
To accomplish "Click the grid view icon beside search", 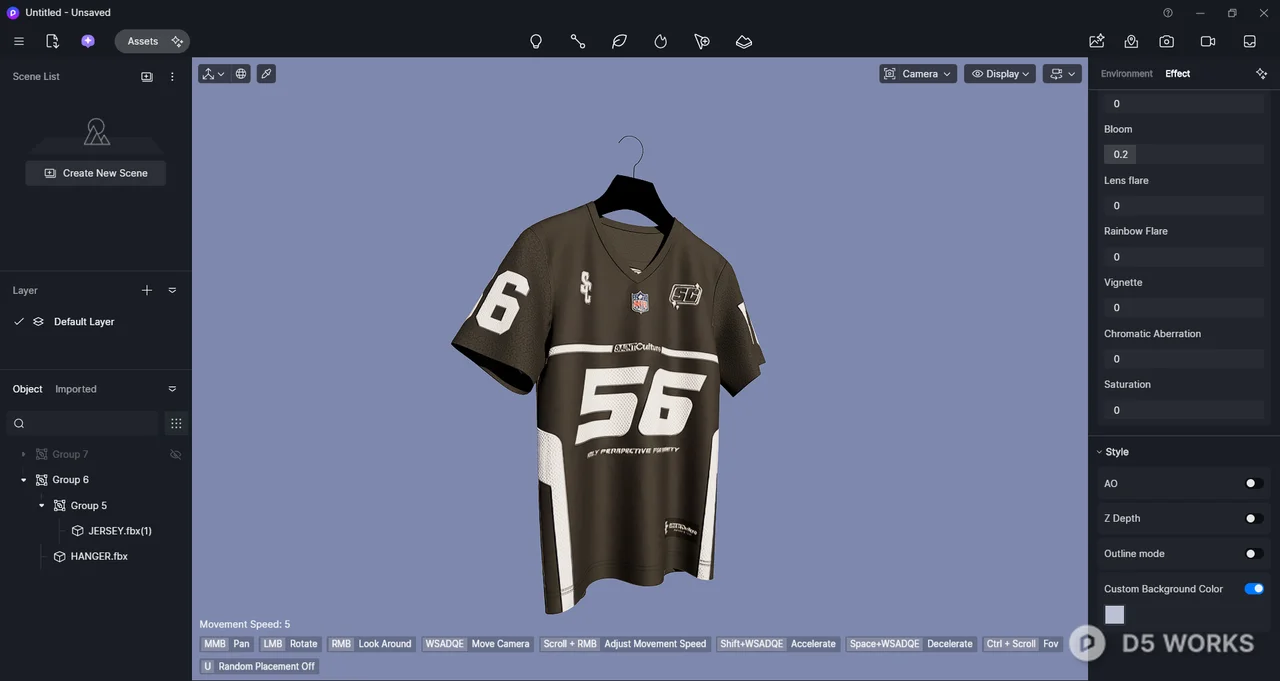I will [x=176, y=424].
